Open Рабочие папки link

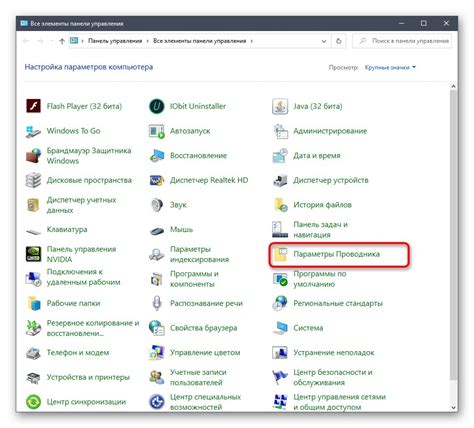click(73, 303)
